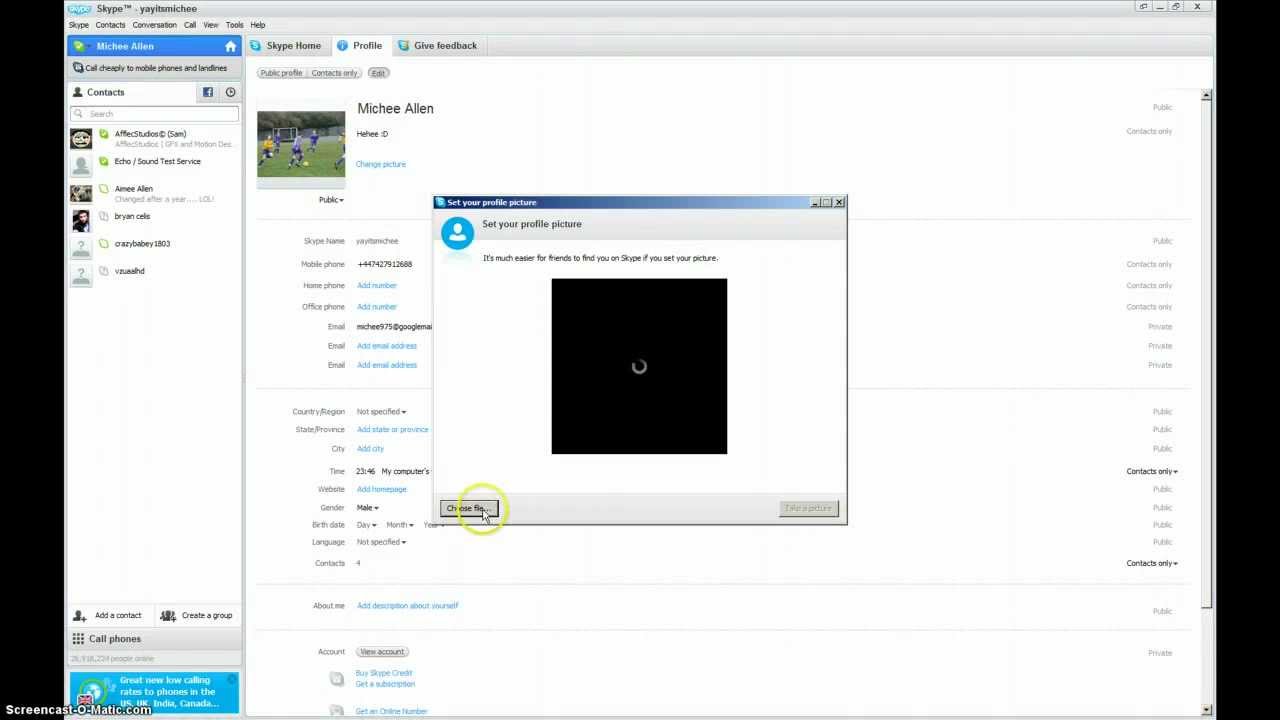Open the Country/Region Not specified dropdown

(x=381, y=412)
